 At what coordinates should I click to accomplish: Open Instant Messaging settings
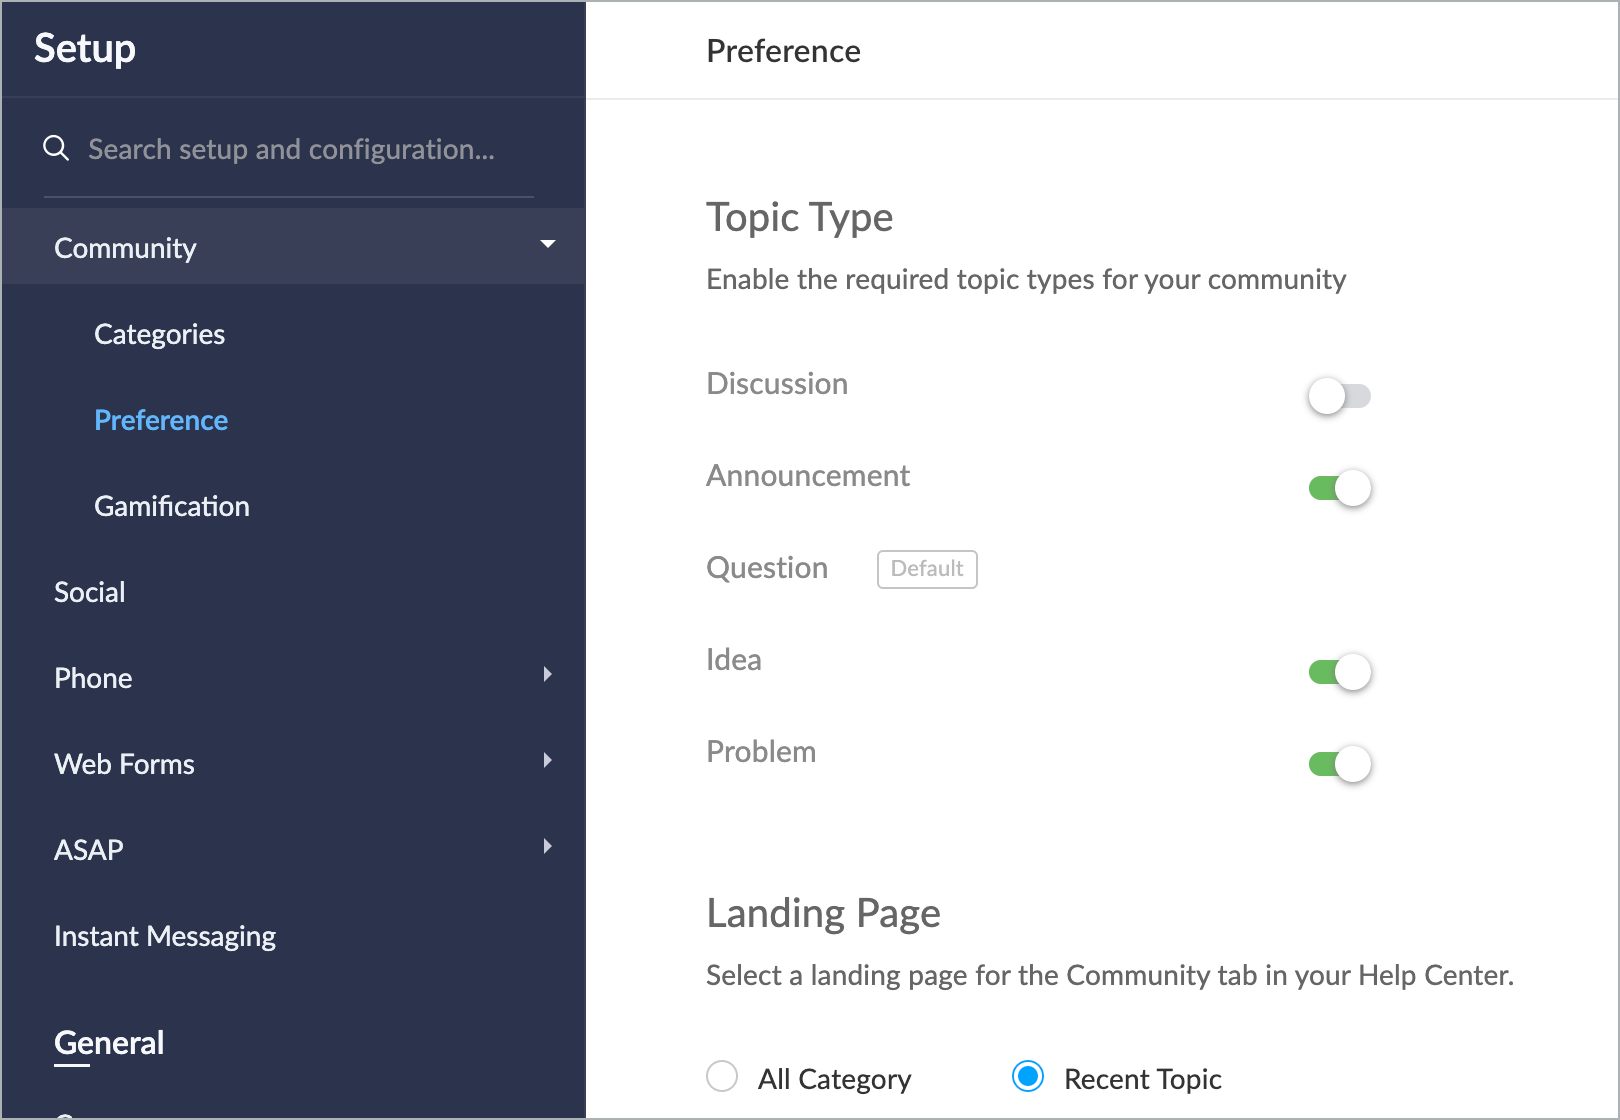click(164, 936)
